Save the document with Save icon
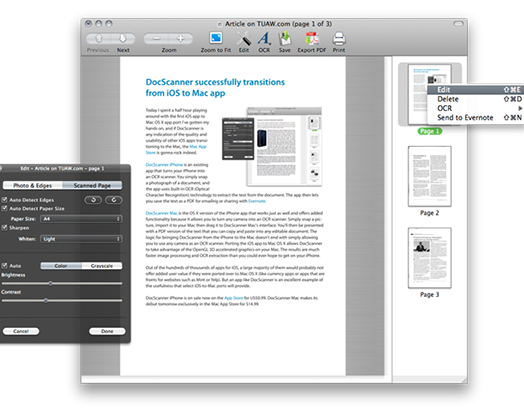The height and width of the screenshot is (410, 524). click(285, 38)
